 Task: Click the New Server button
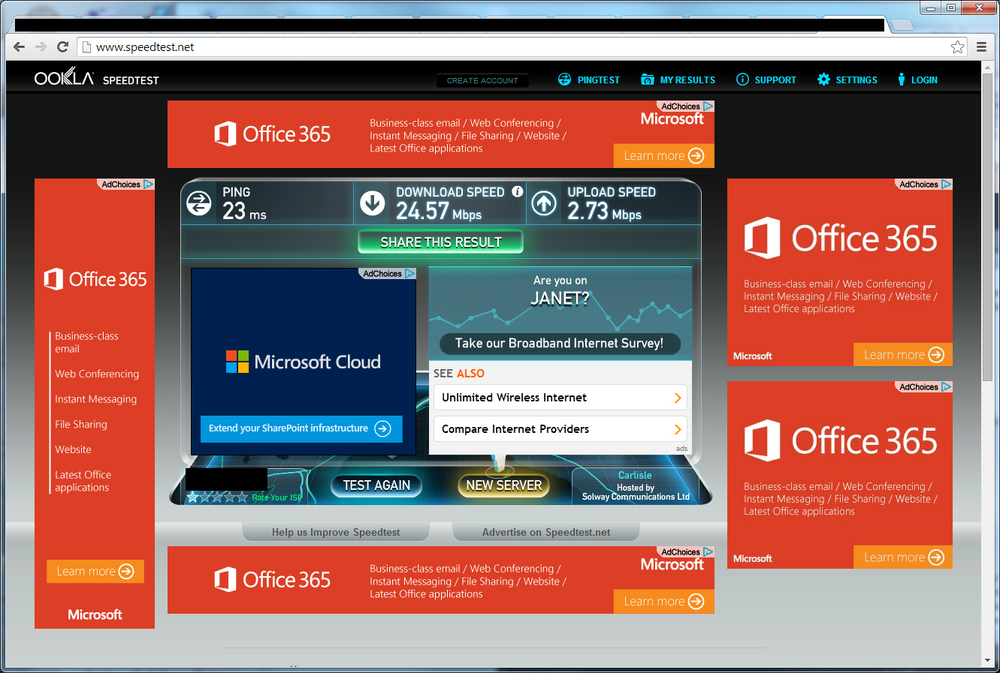click(504, 485)
